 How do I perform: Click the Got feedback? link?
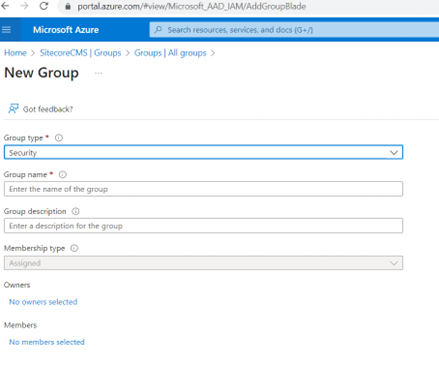click(x=48, y=109)
